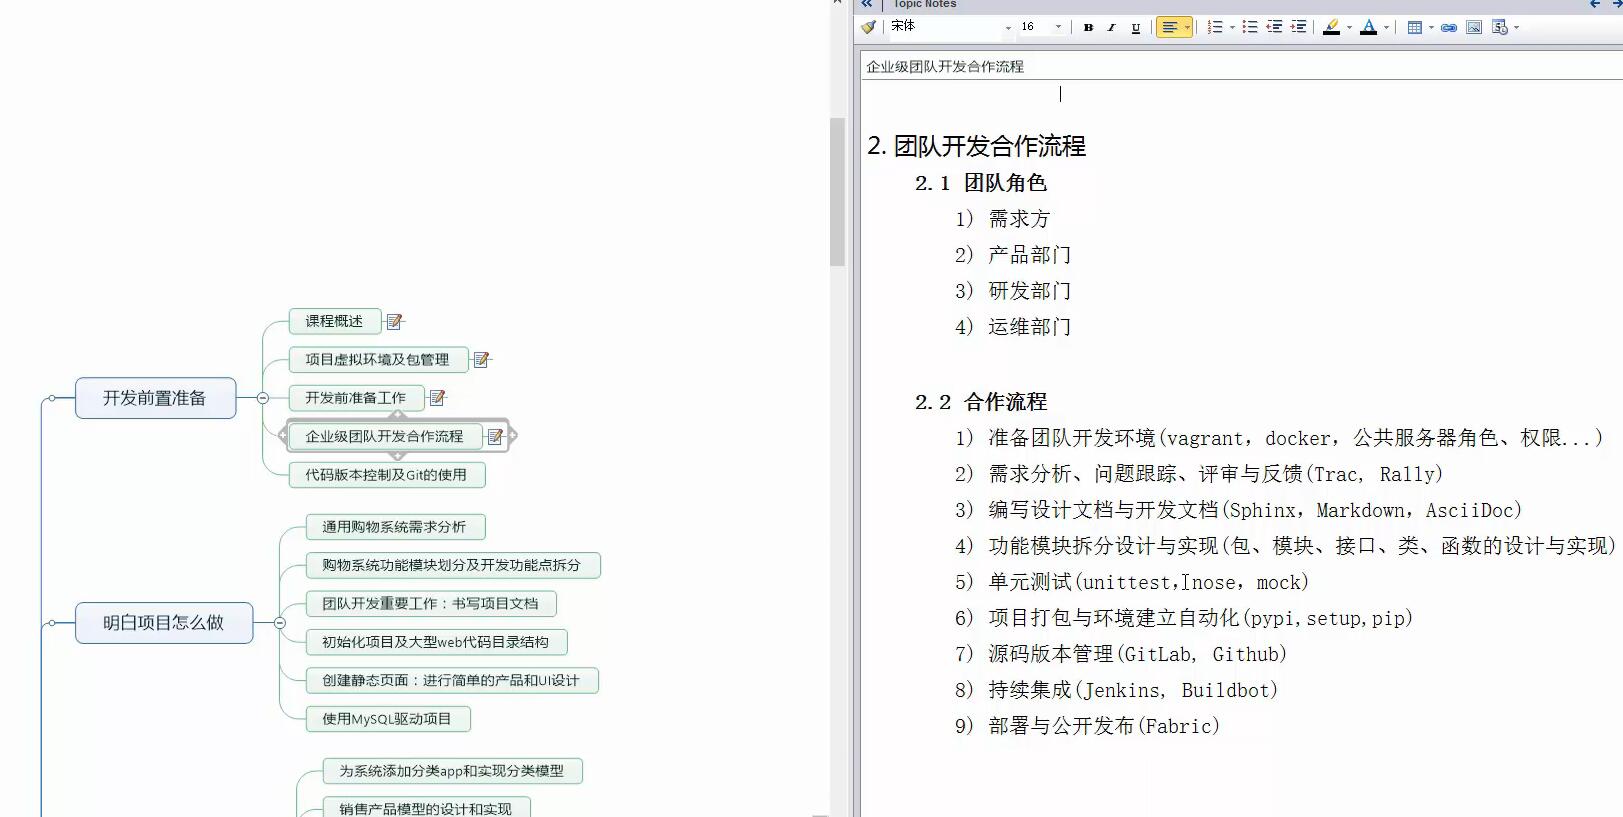Open insert table dropdown arrow

pos(1431,28)
